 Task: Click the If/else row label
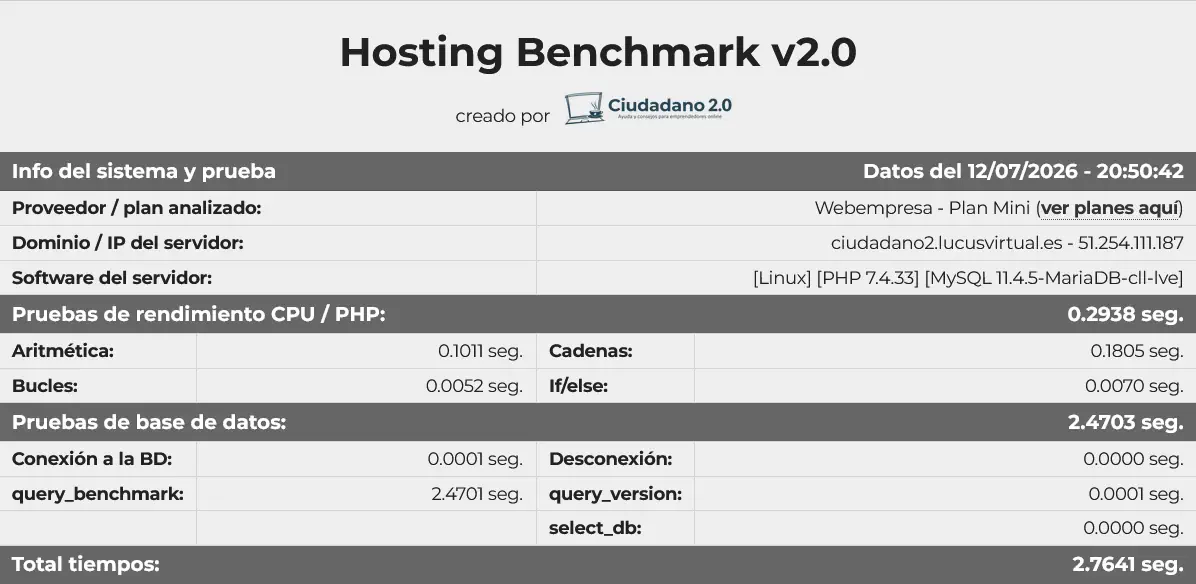click(578, 386)
